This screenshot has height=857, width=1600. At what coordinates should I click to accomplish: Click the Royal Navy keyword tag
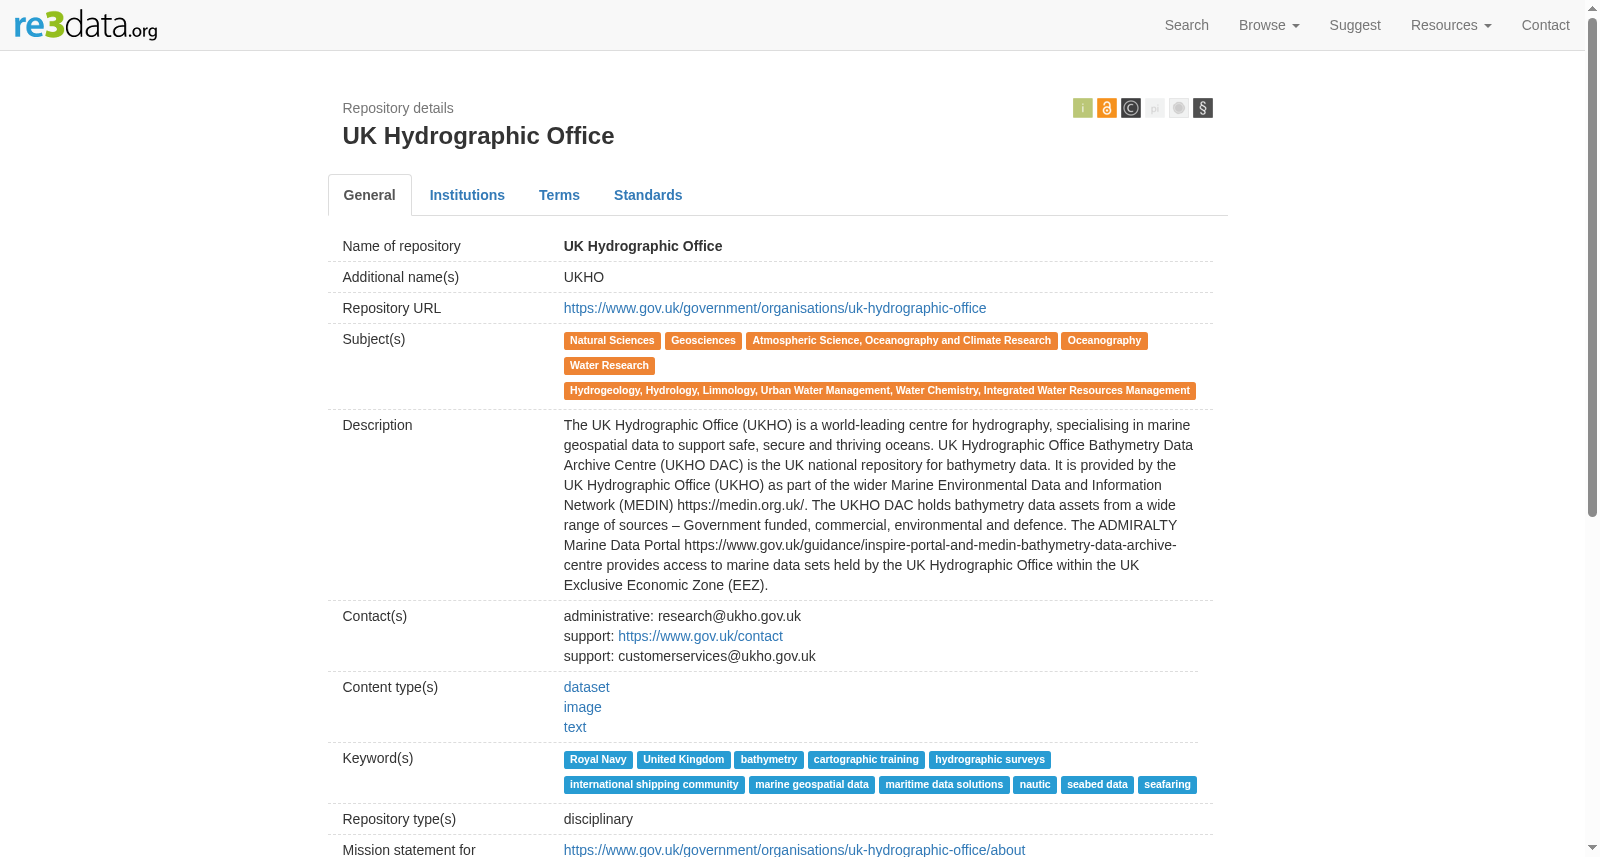click(598, 760)
